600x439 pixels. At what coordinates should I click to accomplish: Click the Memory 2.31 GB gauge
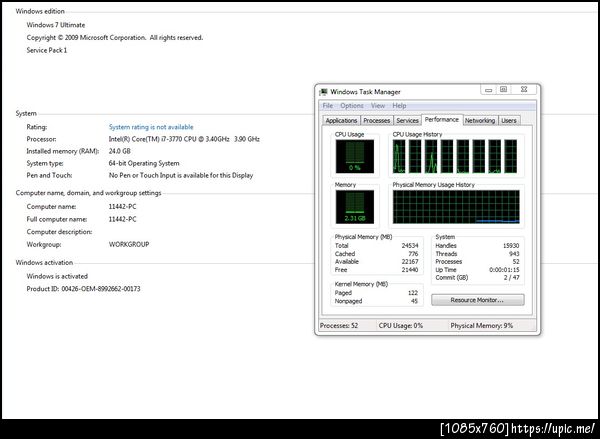pos(355,207)
